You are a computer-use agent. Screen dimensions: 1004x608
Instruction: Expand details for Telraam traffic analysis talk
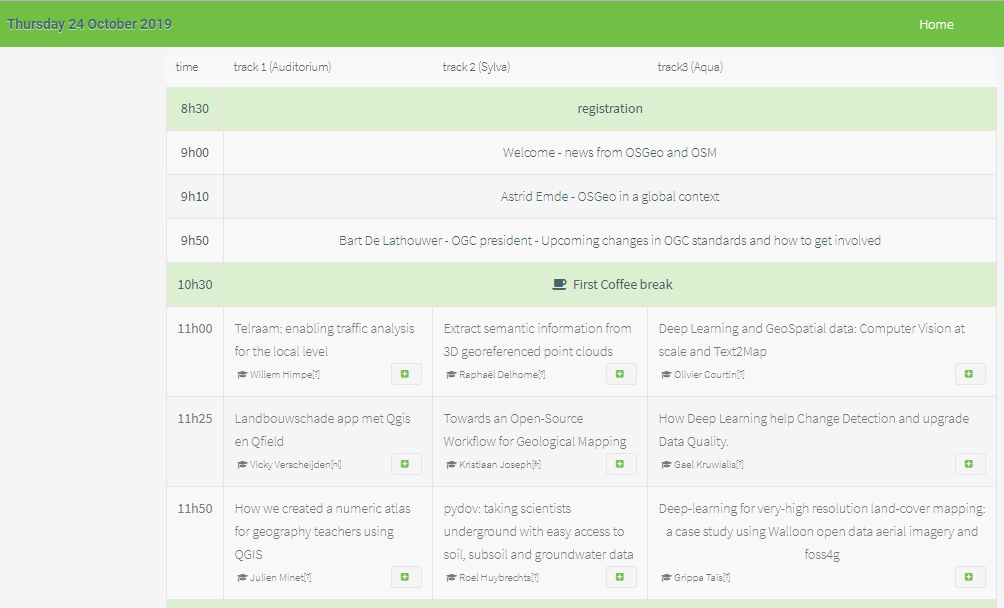(406, 374)
